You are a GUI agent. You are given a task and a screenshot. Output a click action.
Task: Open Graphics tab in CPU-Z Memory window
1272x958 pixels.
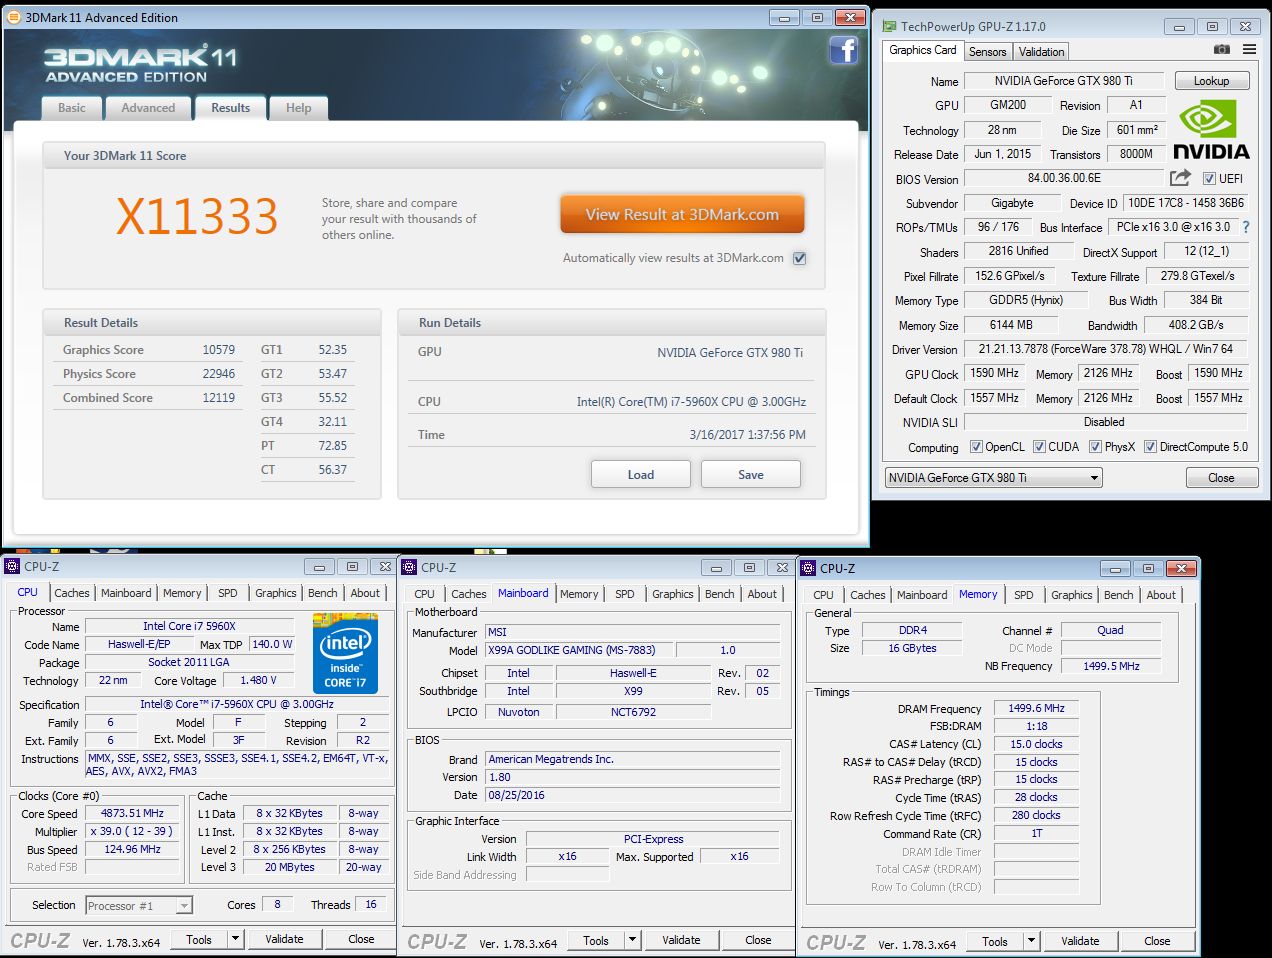[x=1072, y=595]
